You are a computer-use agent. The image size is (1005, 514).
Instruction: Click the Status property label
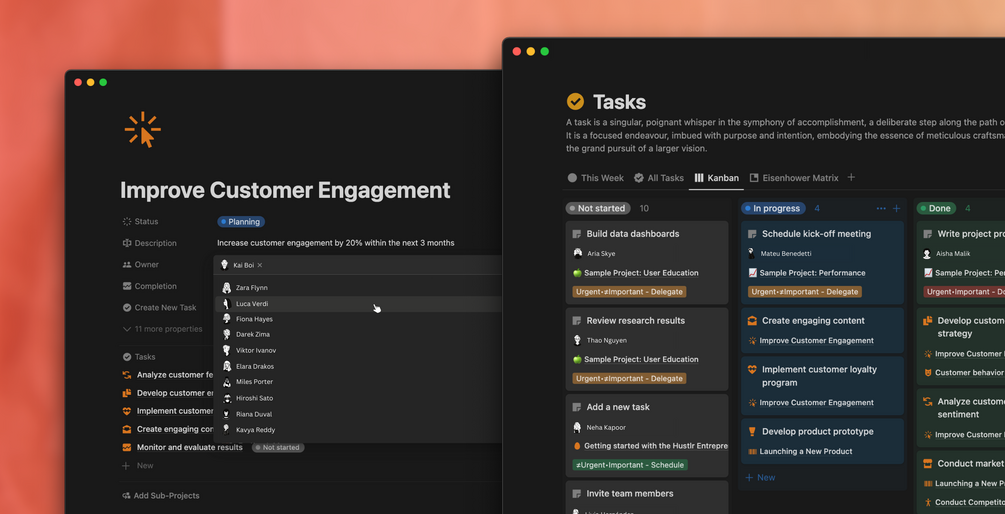[x=140, y=221]
